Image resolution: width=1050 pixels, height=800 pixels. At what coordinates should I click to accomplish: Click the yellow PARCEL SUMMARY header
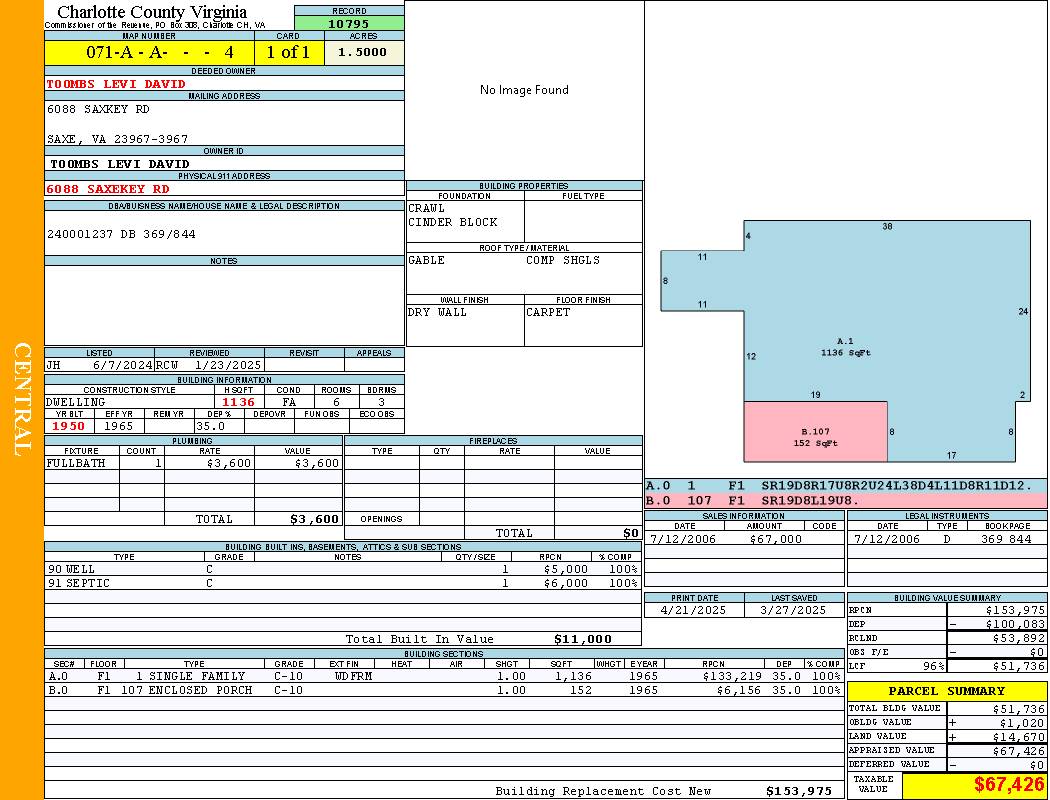pos(946,691)
